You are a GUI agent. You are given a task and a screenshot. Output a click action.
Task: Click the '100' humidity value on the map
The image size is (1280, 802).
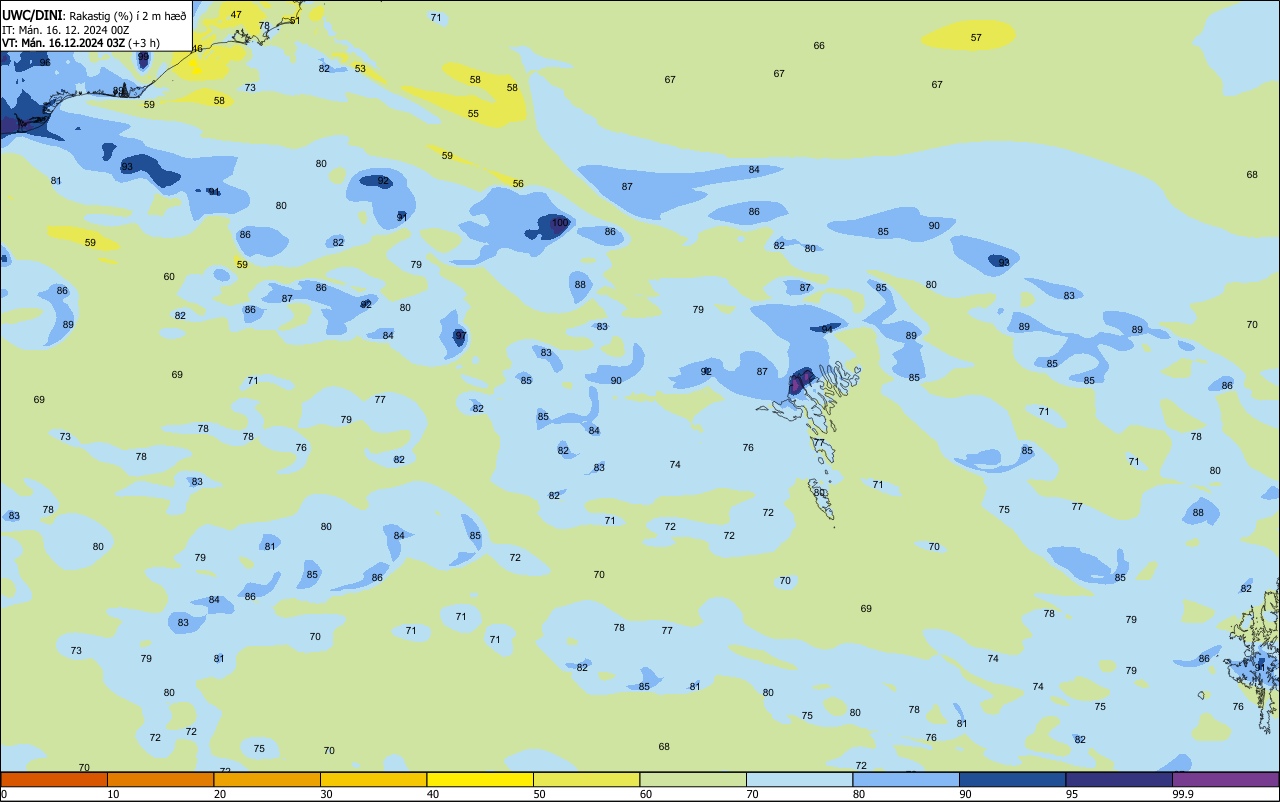(560, 223)
